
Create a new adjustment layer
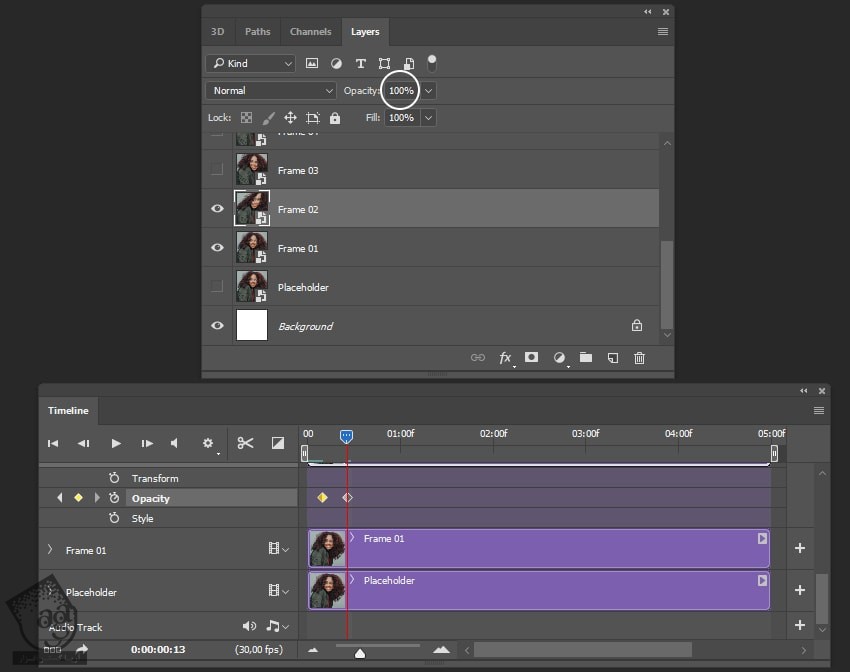point(559,357)
